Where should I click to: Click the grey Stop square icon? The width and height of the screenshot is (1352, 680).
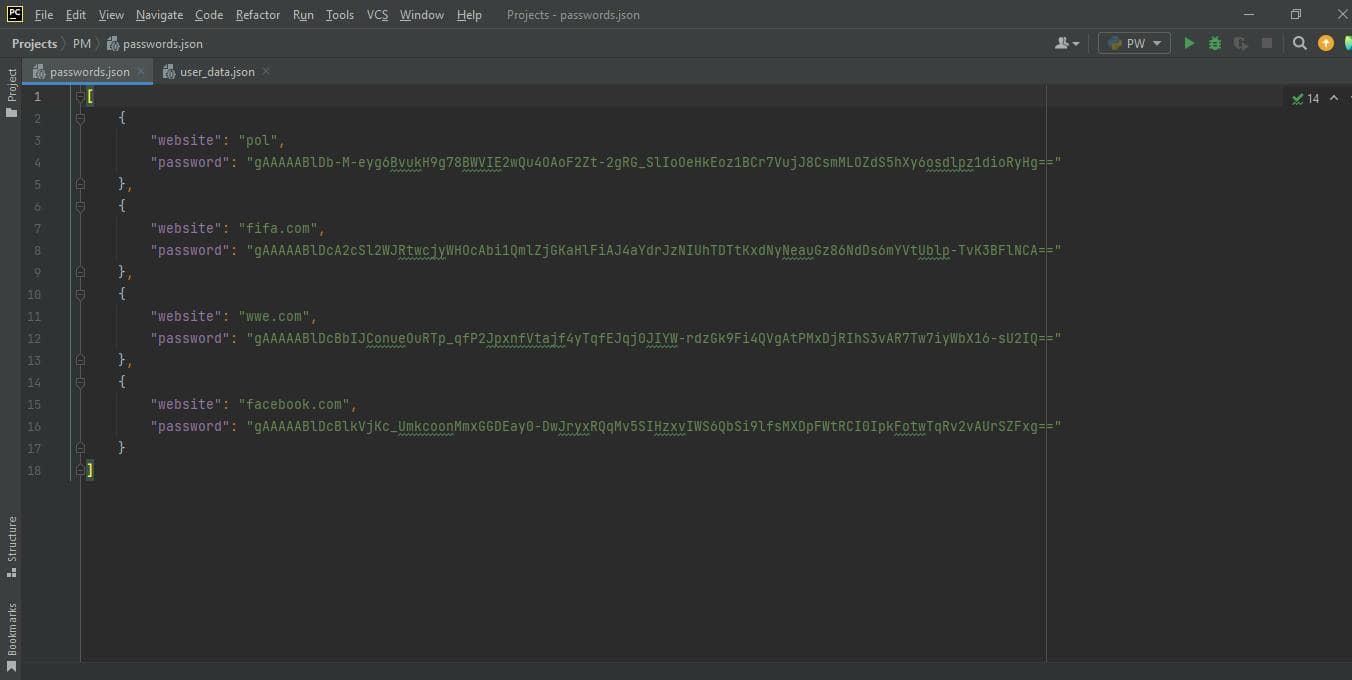click(1267, 43)
